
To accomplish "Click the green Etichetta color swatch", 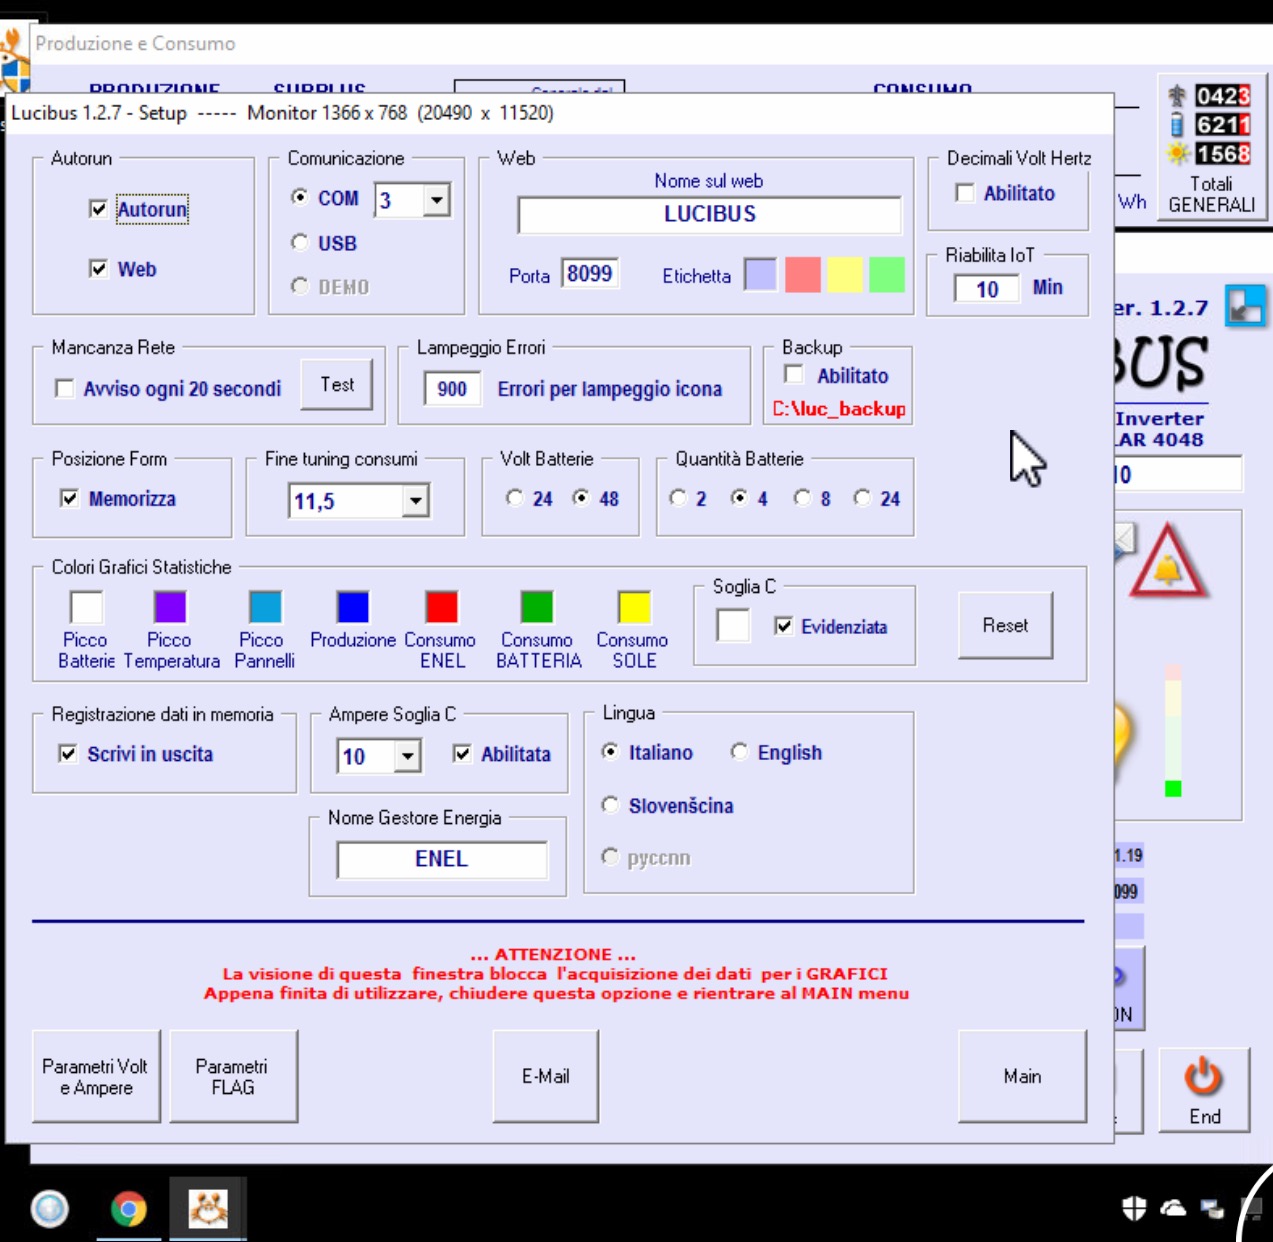I will click(887, 274).
